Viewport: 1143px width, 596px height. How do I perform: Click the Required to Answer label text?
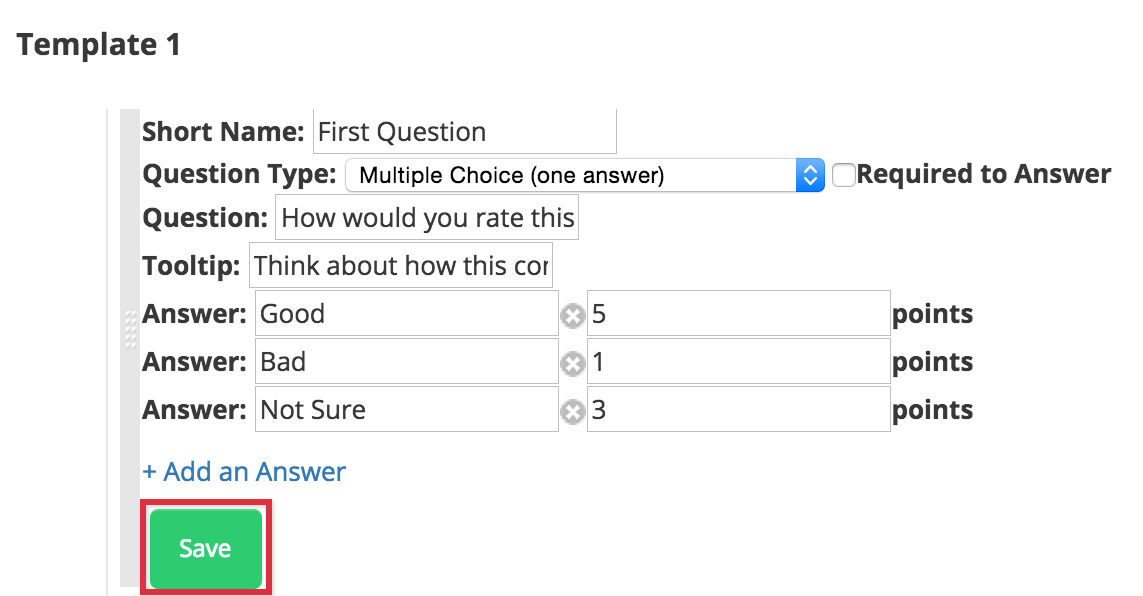[x=983, y=174]
